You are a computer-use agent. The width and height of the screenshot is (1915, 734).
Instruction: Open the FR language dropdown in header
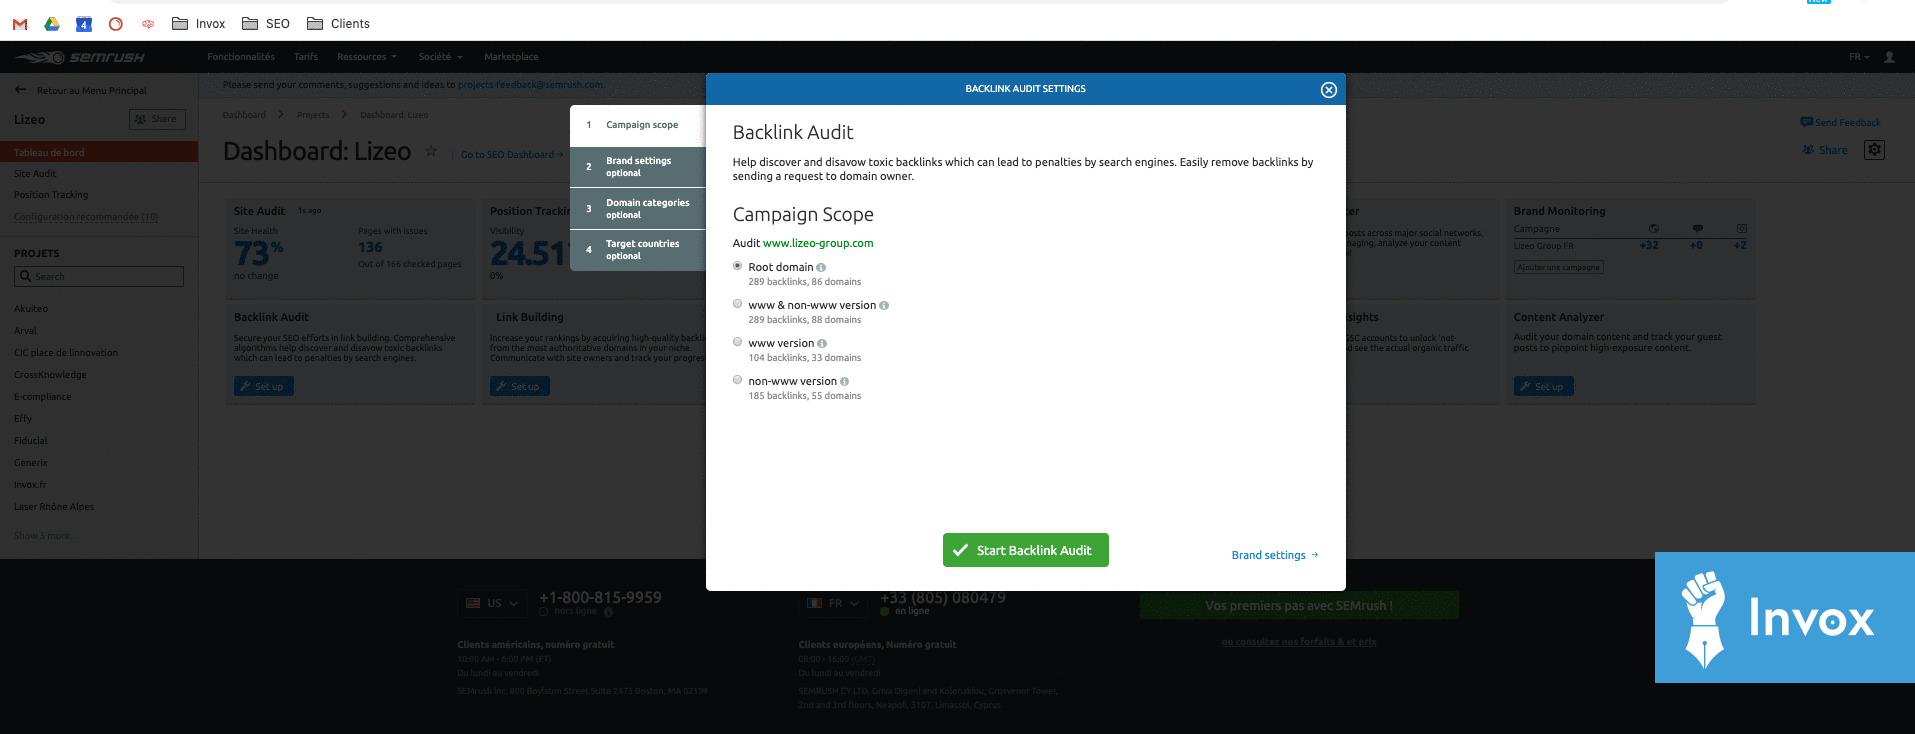(x=1859, y=57)
